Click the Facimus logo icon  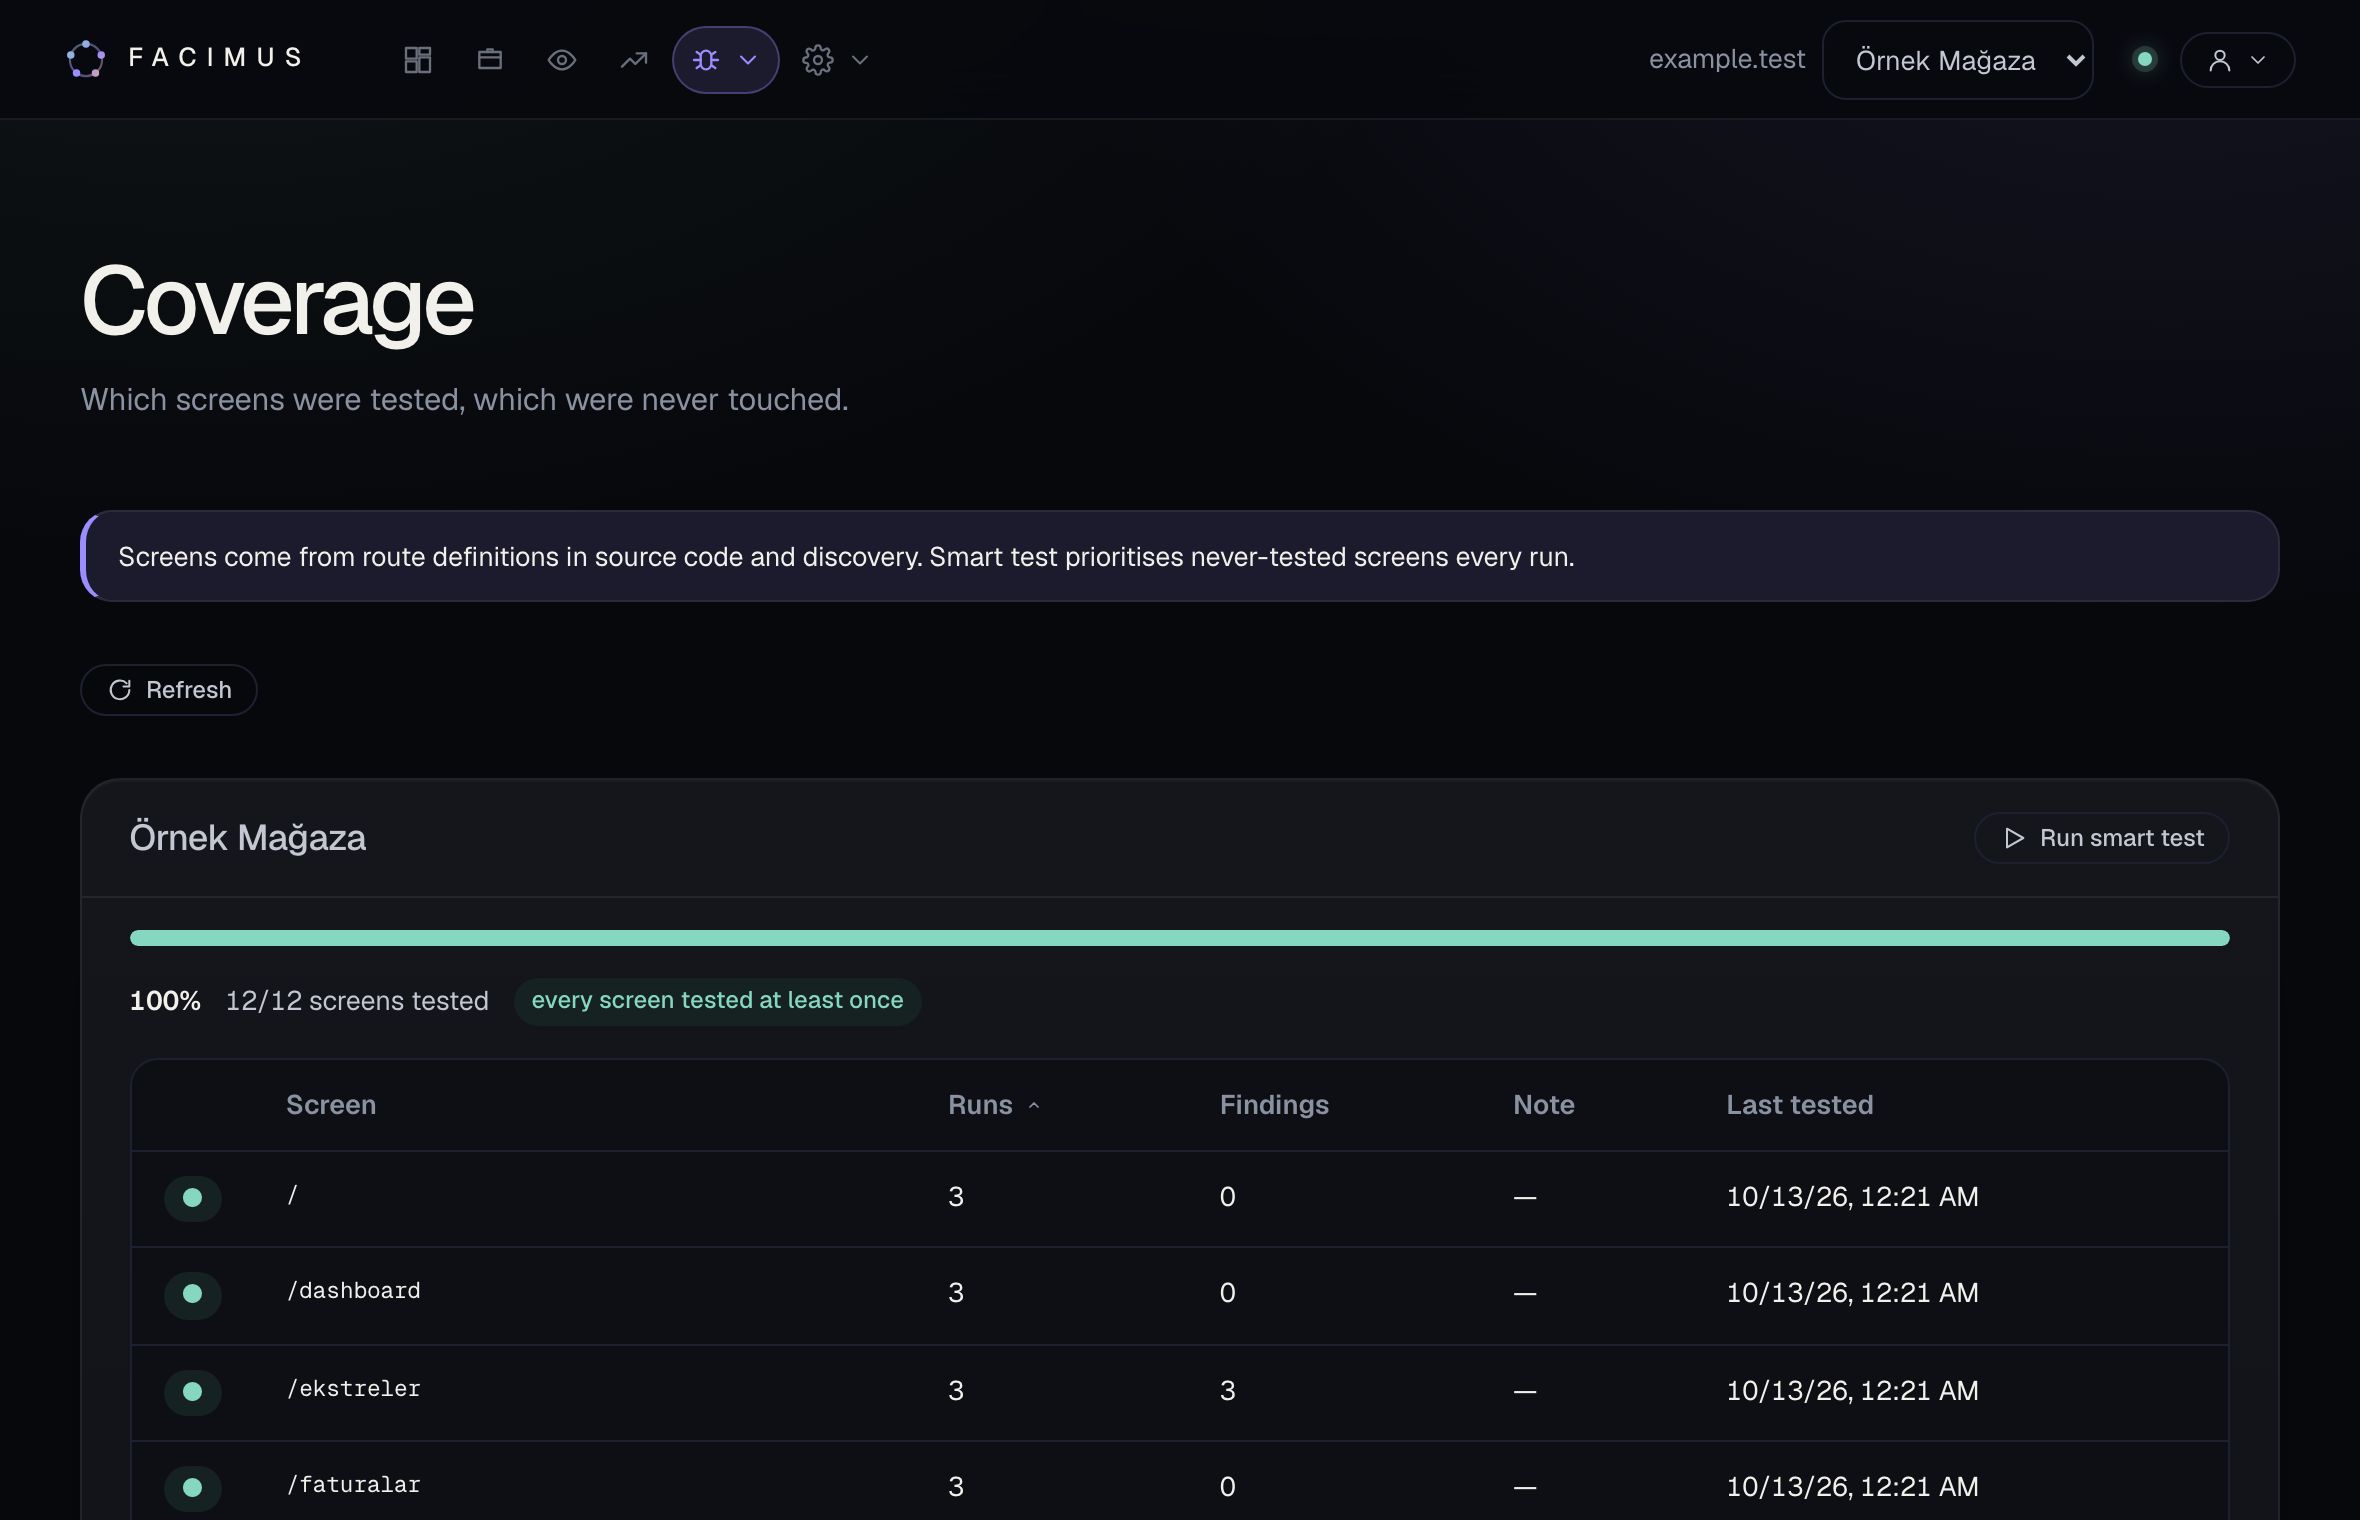click(86, 59)
